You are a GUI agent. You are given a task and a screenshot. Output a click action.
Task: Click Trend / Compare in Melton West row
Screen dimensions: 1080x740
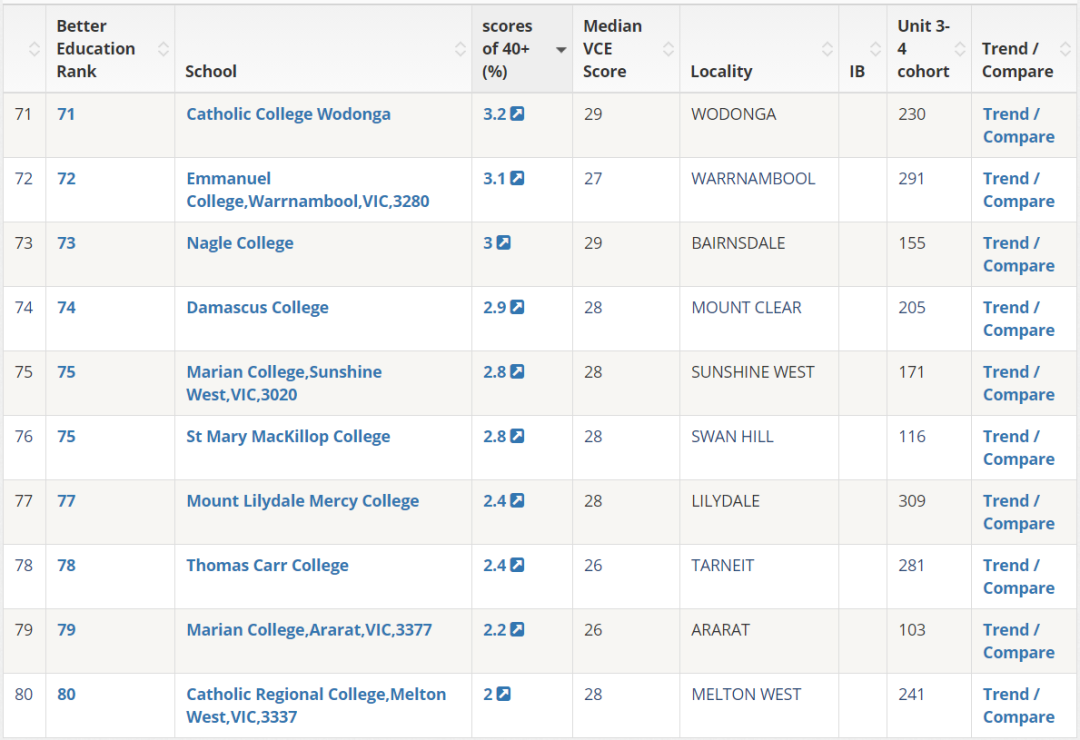point(1018,705)
